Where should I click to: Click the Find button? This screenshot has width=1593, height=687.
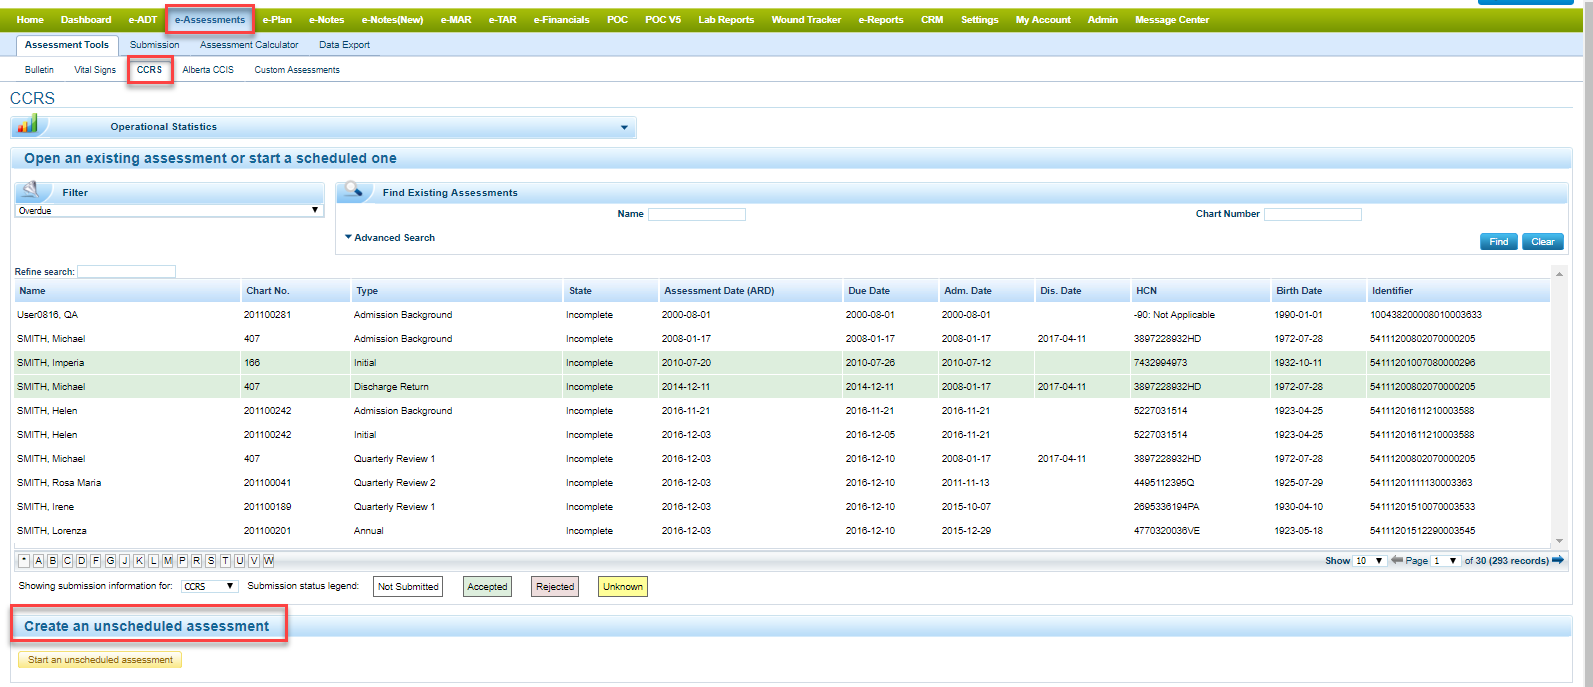[1498, 242]
